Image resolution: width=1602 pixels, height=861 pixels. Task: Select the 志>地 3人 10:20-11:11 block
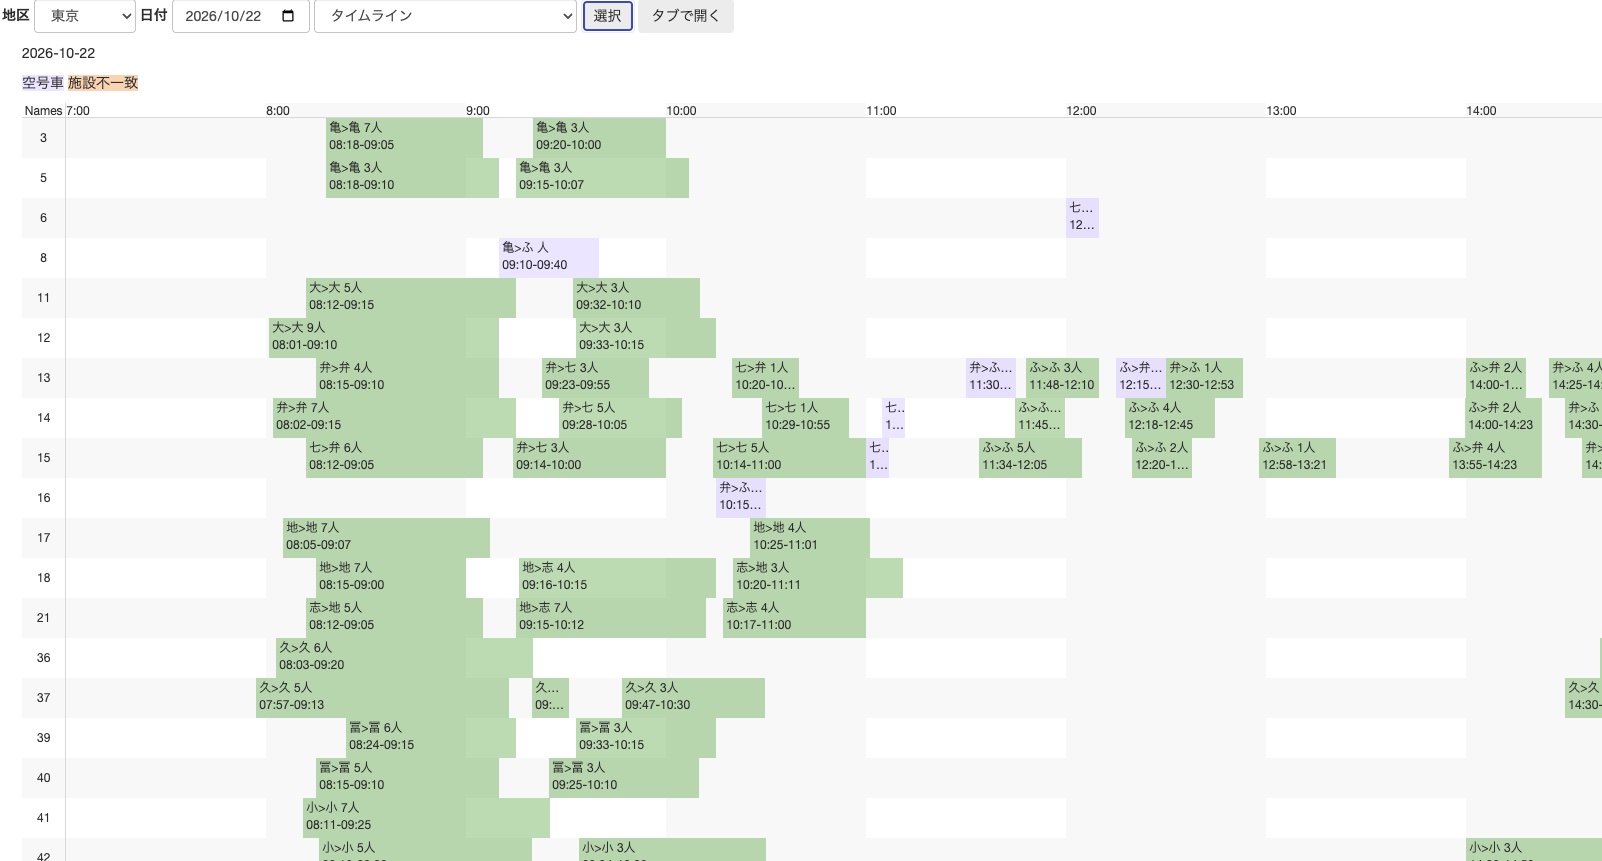tap(818, 577)
